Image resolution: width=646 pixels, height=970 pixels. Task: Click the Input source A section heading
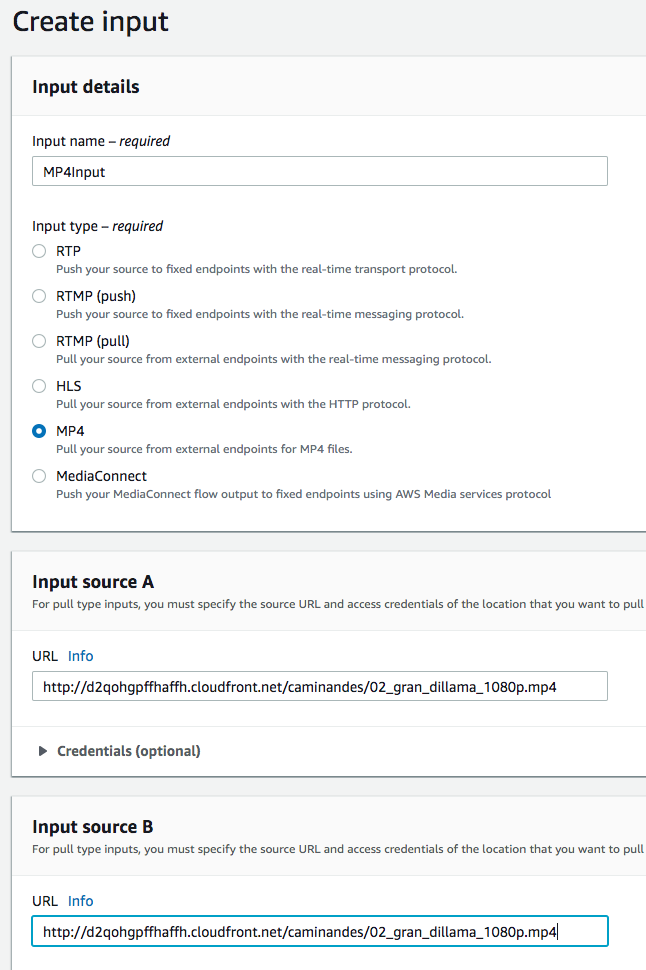pos(93,582)
